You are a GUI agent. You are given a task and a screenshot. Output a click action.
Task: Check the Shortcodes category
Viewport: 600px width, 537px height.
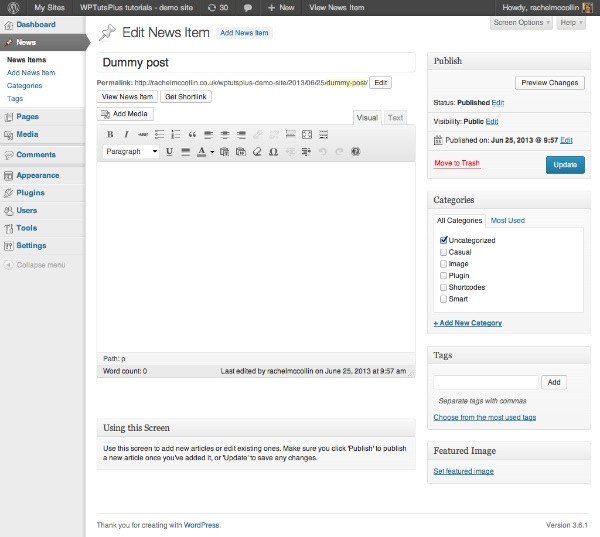pyautogui.click(x=443, y=287)
